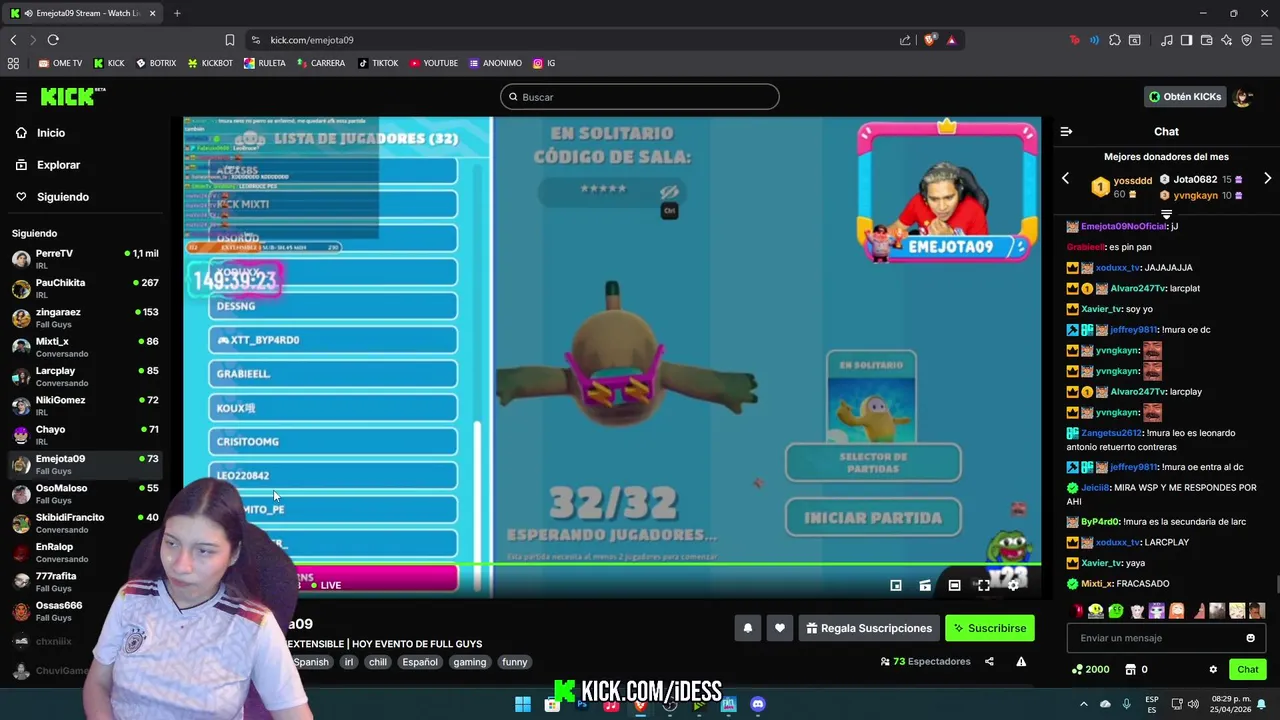Click the Suscribirse button
Screen dimensions: 1280x720
point(990,628)
